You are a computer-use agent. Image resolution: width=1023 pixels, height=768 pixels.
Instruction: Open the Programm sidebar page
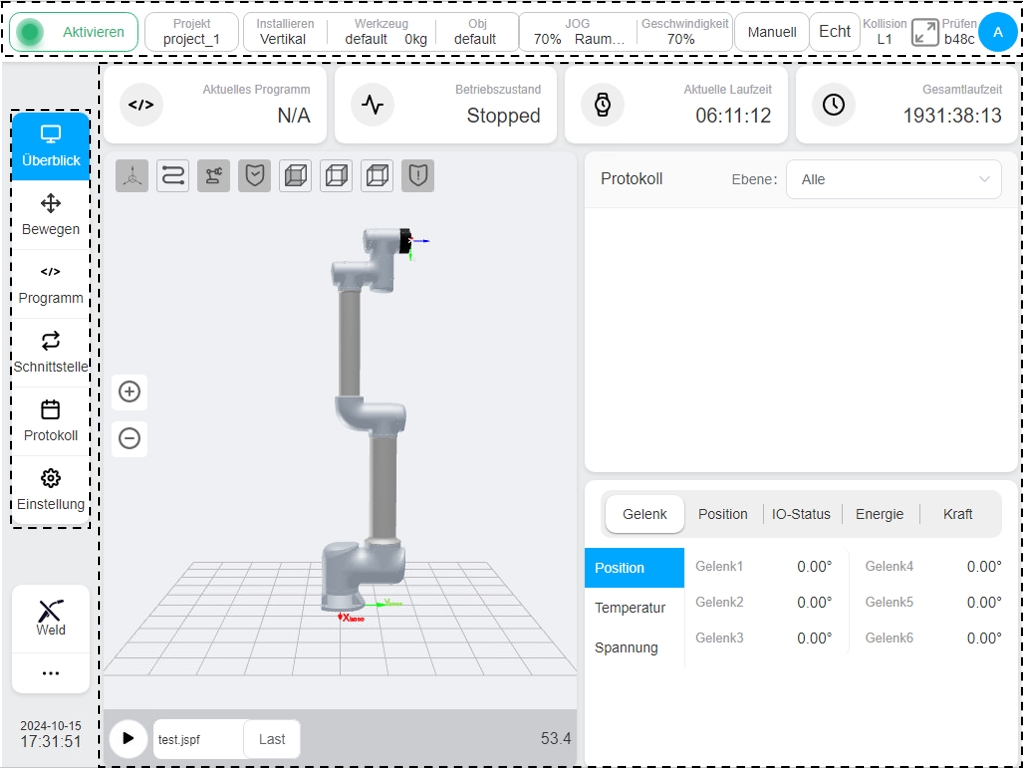coord(51,284)
